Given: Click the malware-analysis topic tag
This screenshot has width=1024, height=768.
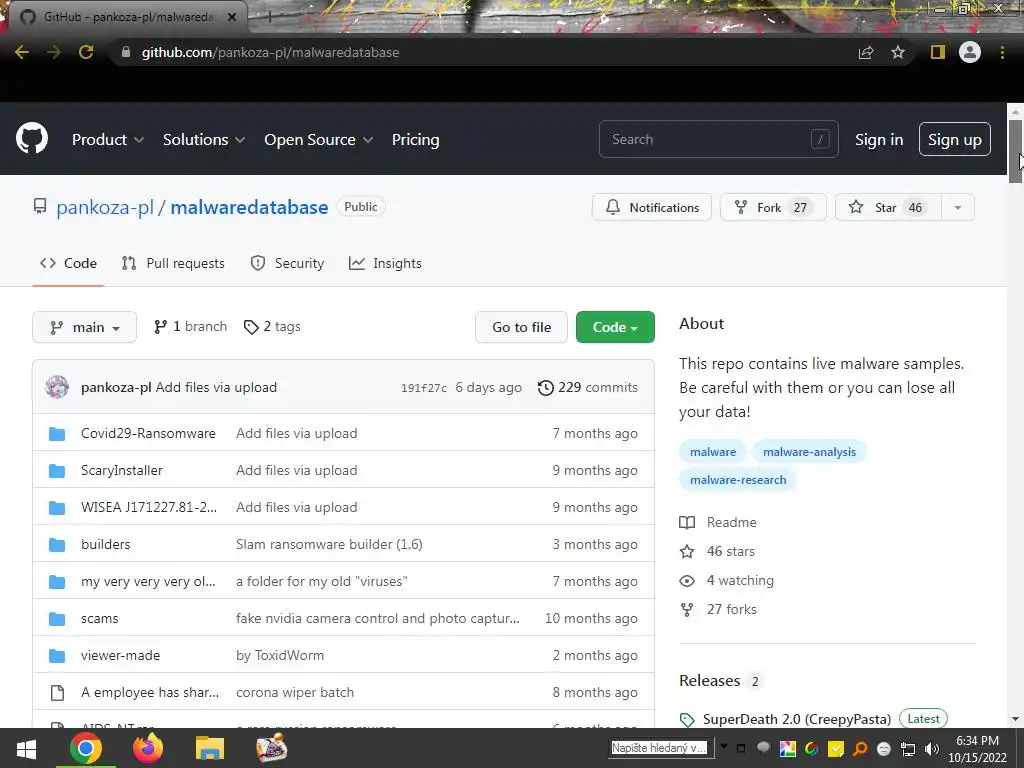Looking at the screenshot, I should pyautogui.click(x=809, y=452).
